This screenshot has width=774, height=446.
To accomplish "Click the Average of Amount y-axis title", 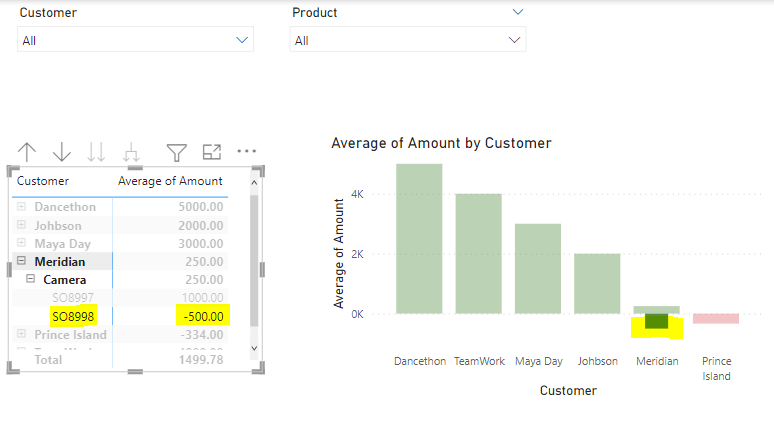I will tap(339, 254).
